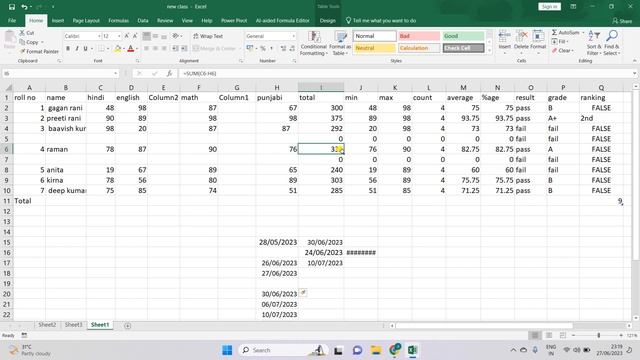Image resolution: width=640 pixels, height=360 pixels.
Task: Apply the Bad cell style
Action: pyautogui.click(x=419, y=36)
